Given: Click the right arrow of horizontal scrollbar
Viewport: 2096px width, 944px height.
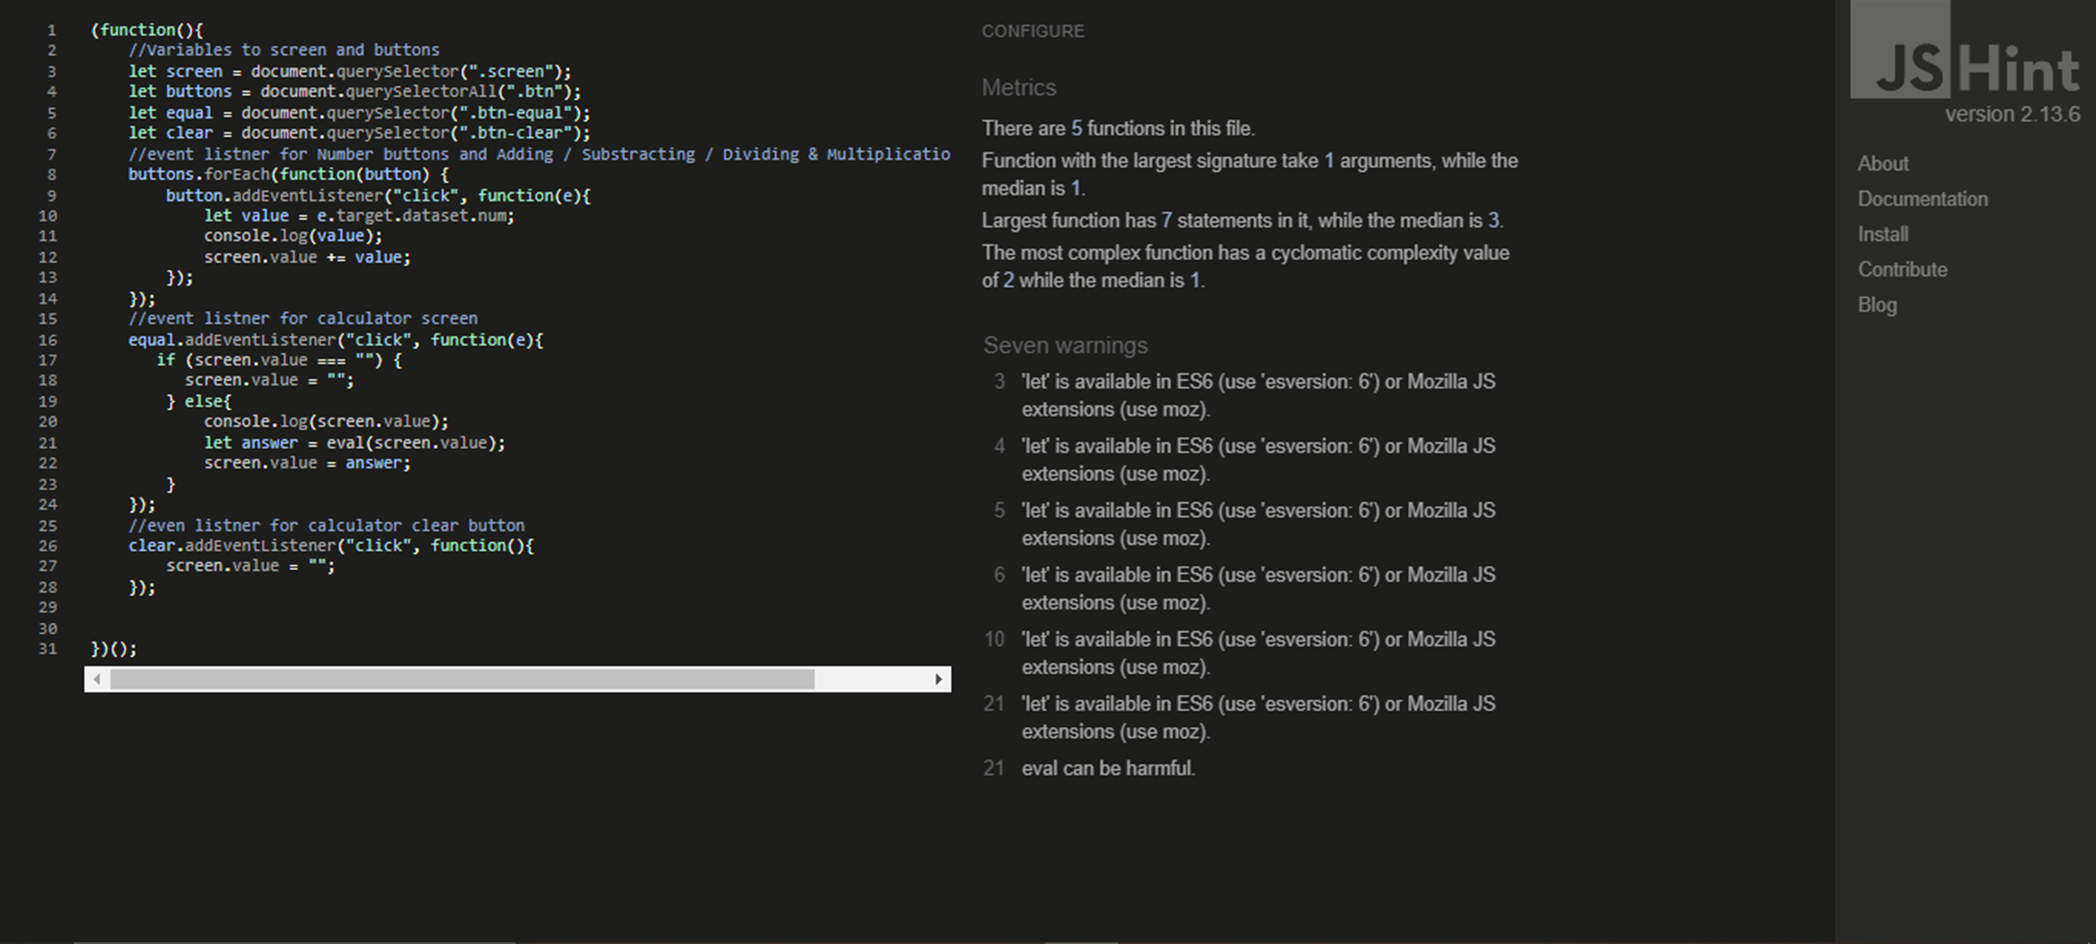Looking at the screenshot, I should click(x=938, y=679).
